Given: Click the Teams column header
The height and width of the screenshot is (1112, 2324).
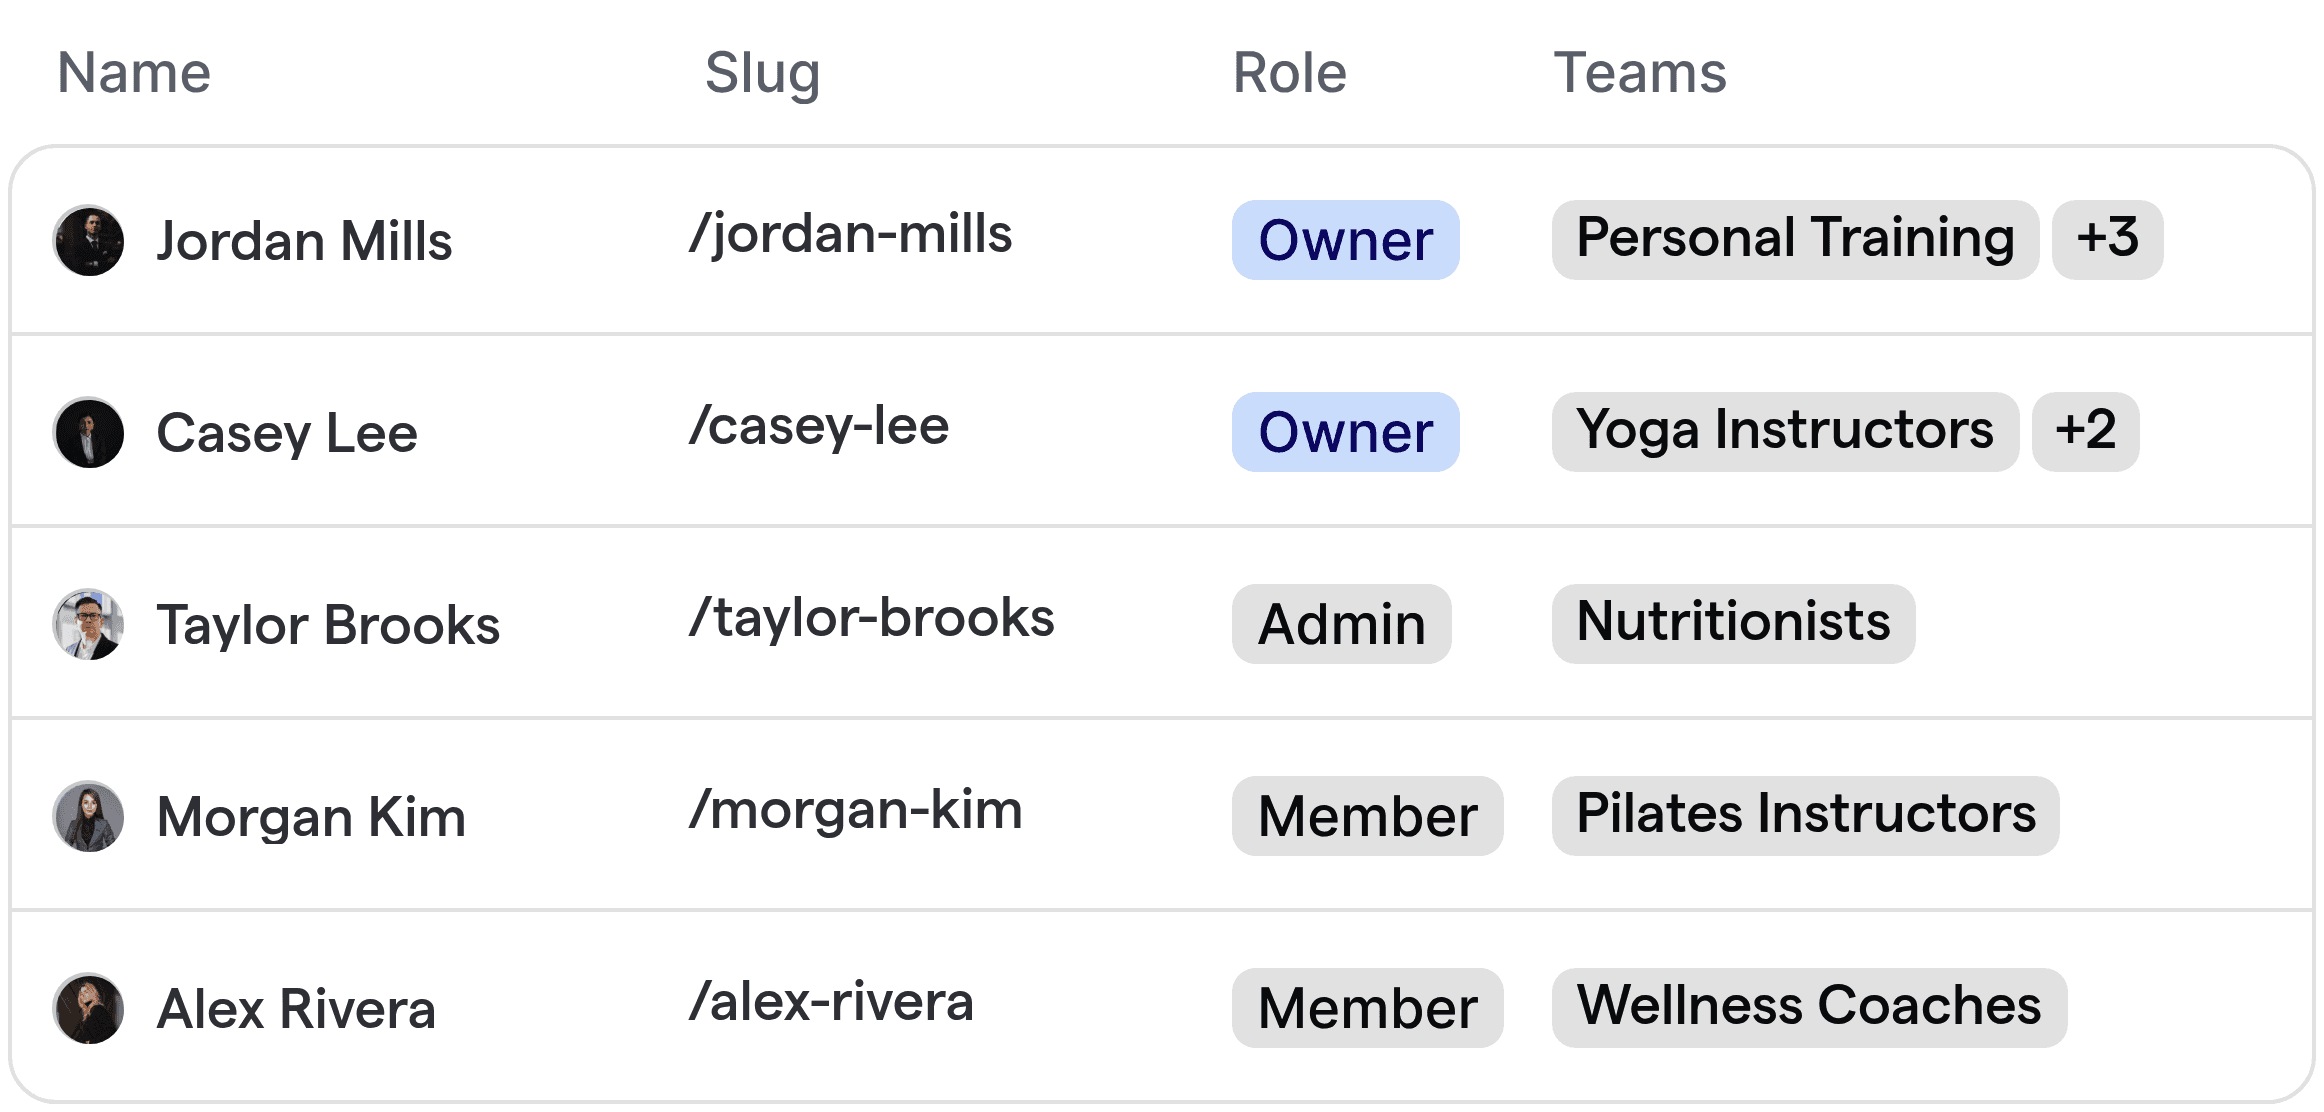Looking at the screenshot, I should tap(1639, 72).
